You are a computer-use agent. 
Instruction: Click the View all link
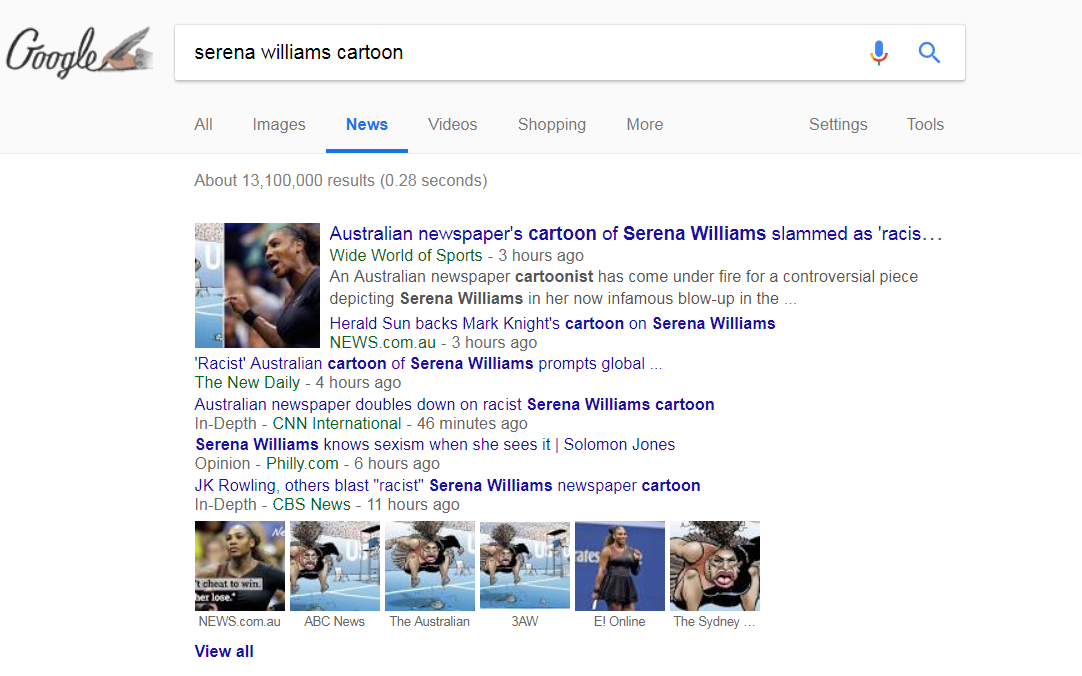point(224,652)
